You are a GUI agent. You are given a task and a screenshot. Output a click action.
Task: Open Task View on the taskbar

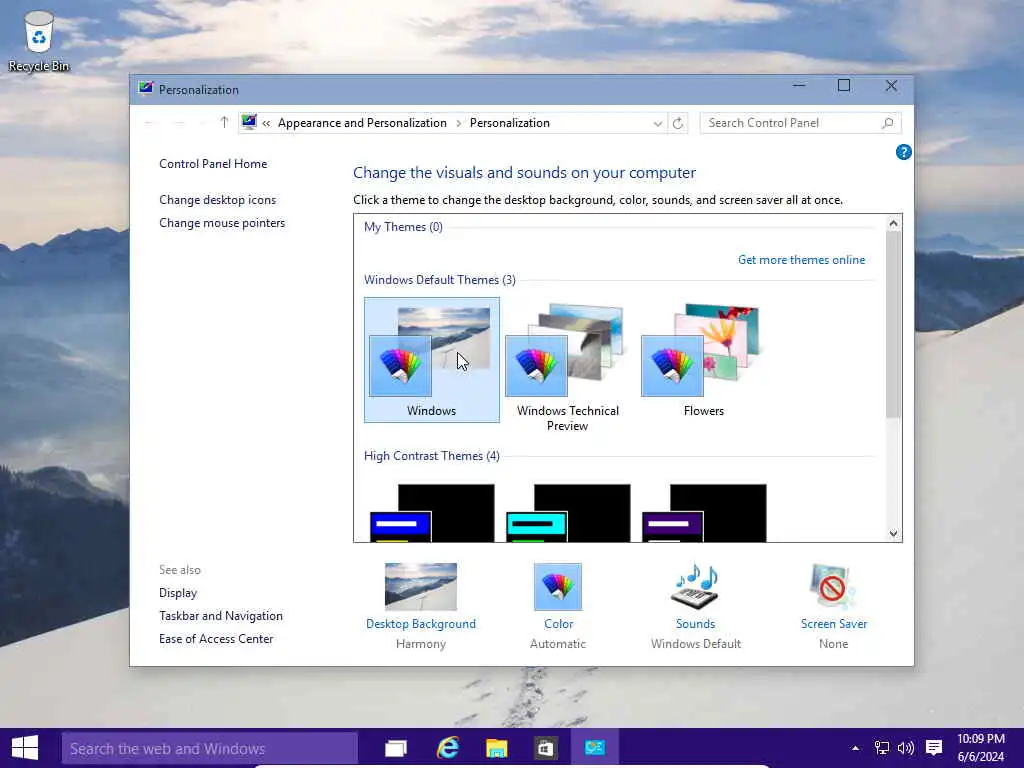click(x=396, y=748)
